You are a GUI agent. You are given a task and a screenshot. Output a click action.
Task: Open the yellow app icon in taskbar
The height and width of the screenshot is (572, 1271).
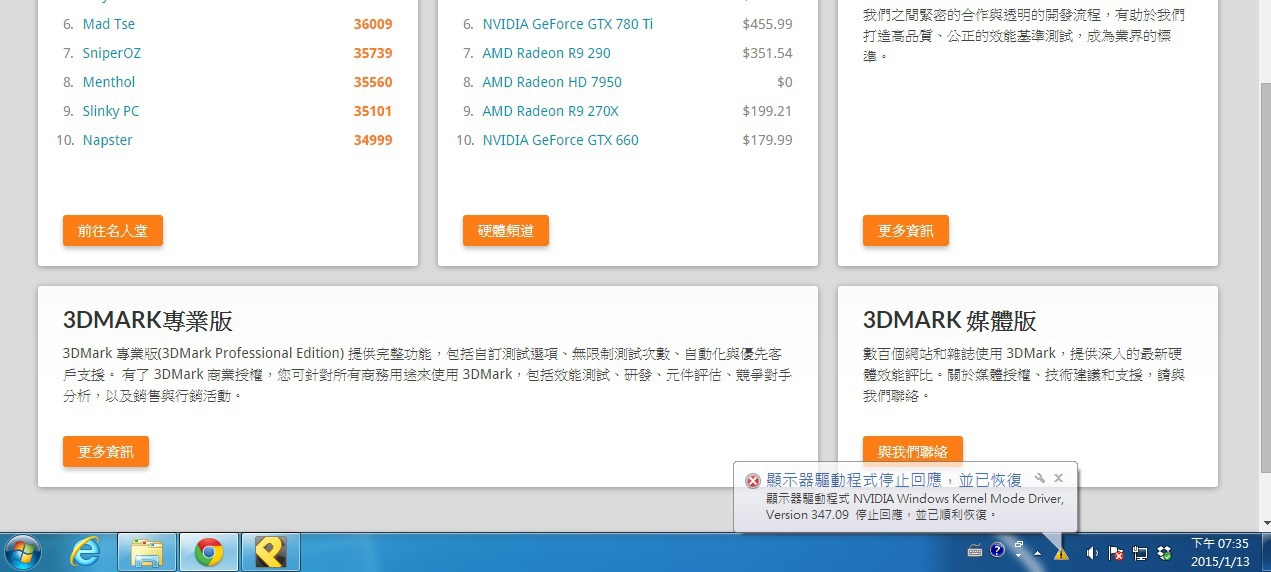point(270,552)
